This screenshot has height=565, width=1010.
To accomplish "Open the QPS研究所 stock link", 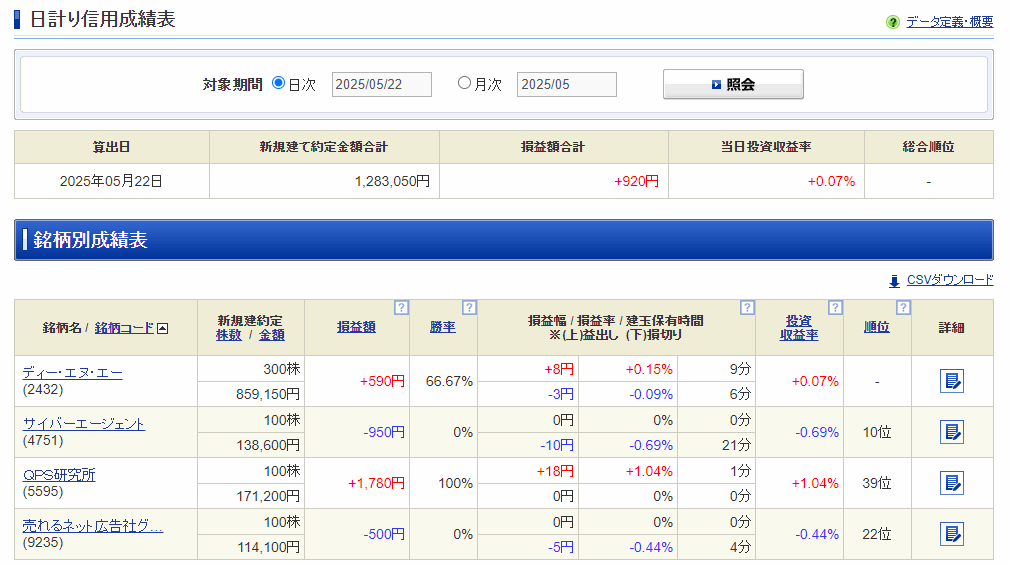I will (x=59, y=475).
